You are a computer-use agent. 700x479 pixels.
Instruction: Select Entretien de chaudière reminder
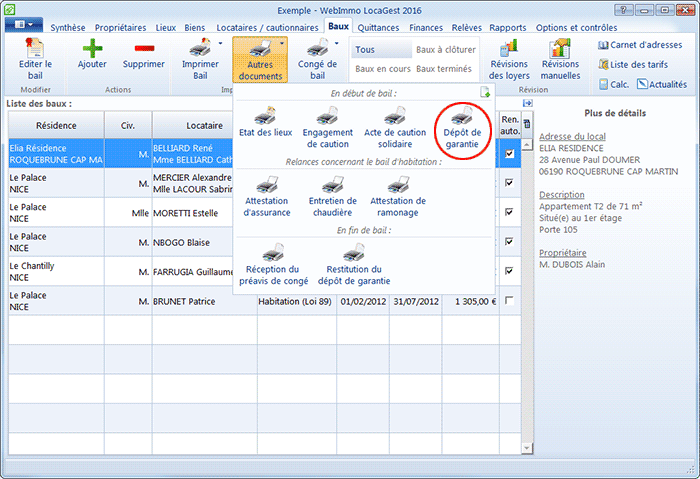333,196
